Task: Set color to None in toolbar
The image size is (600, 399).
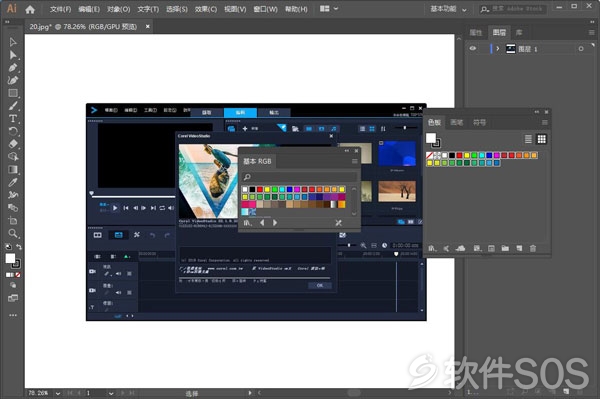Action: pos(18,275)
